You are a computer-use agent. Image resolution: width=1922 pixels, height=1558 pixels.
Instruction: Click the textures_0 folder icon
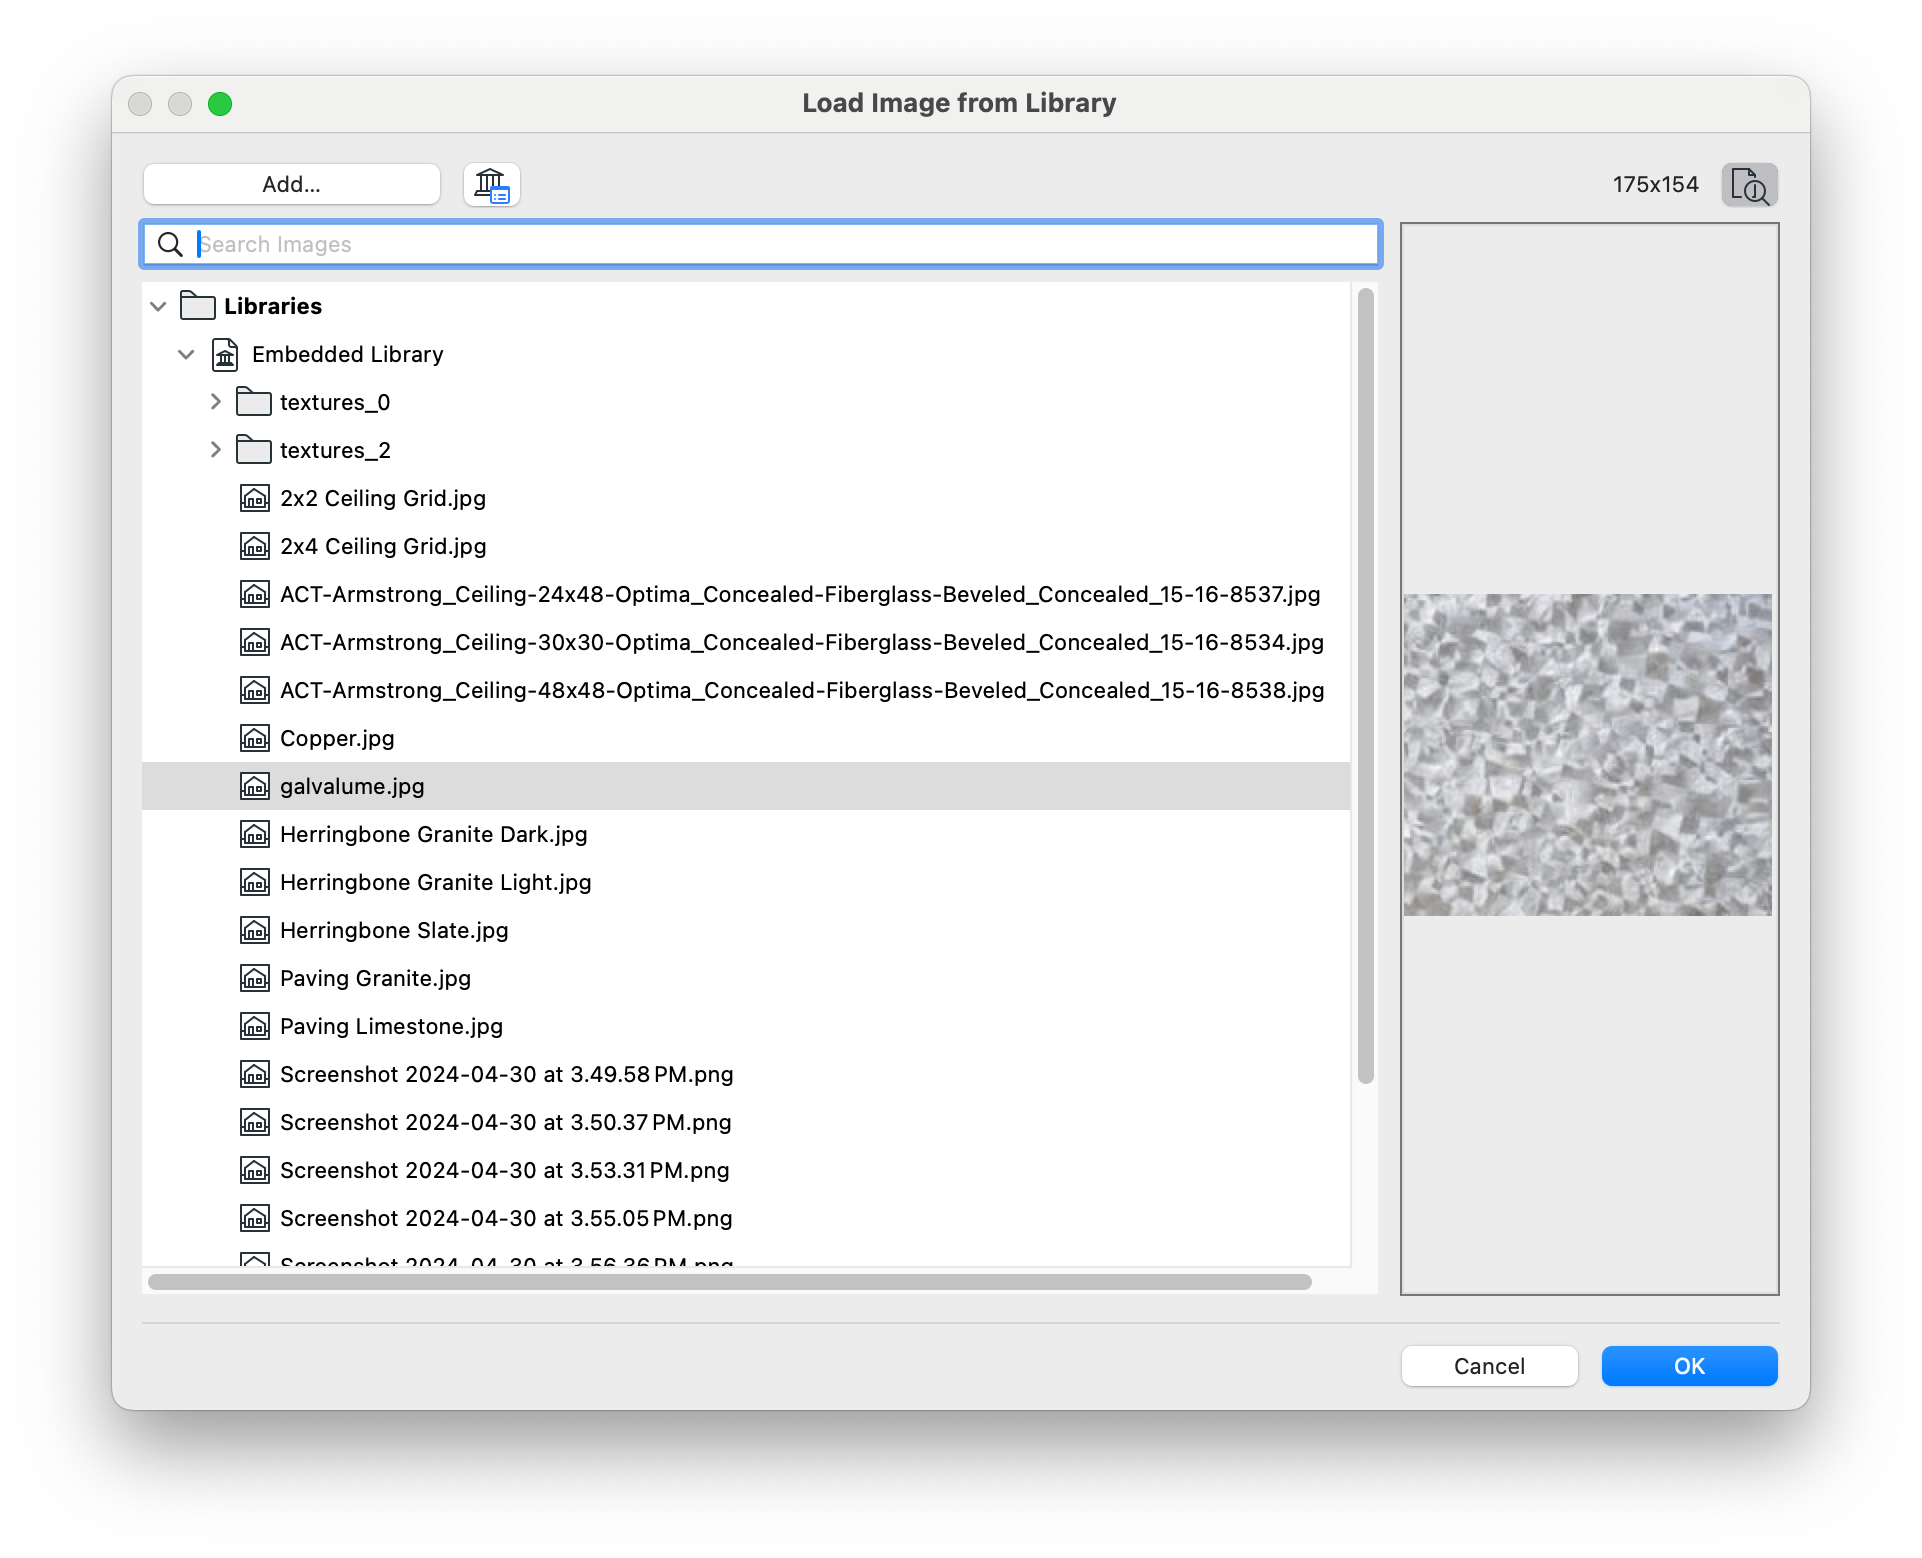click(x=253, y=402)
